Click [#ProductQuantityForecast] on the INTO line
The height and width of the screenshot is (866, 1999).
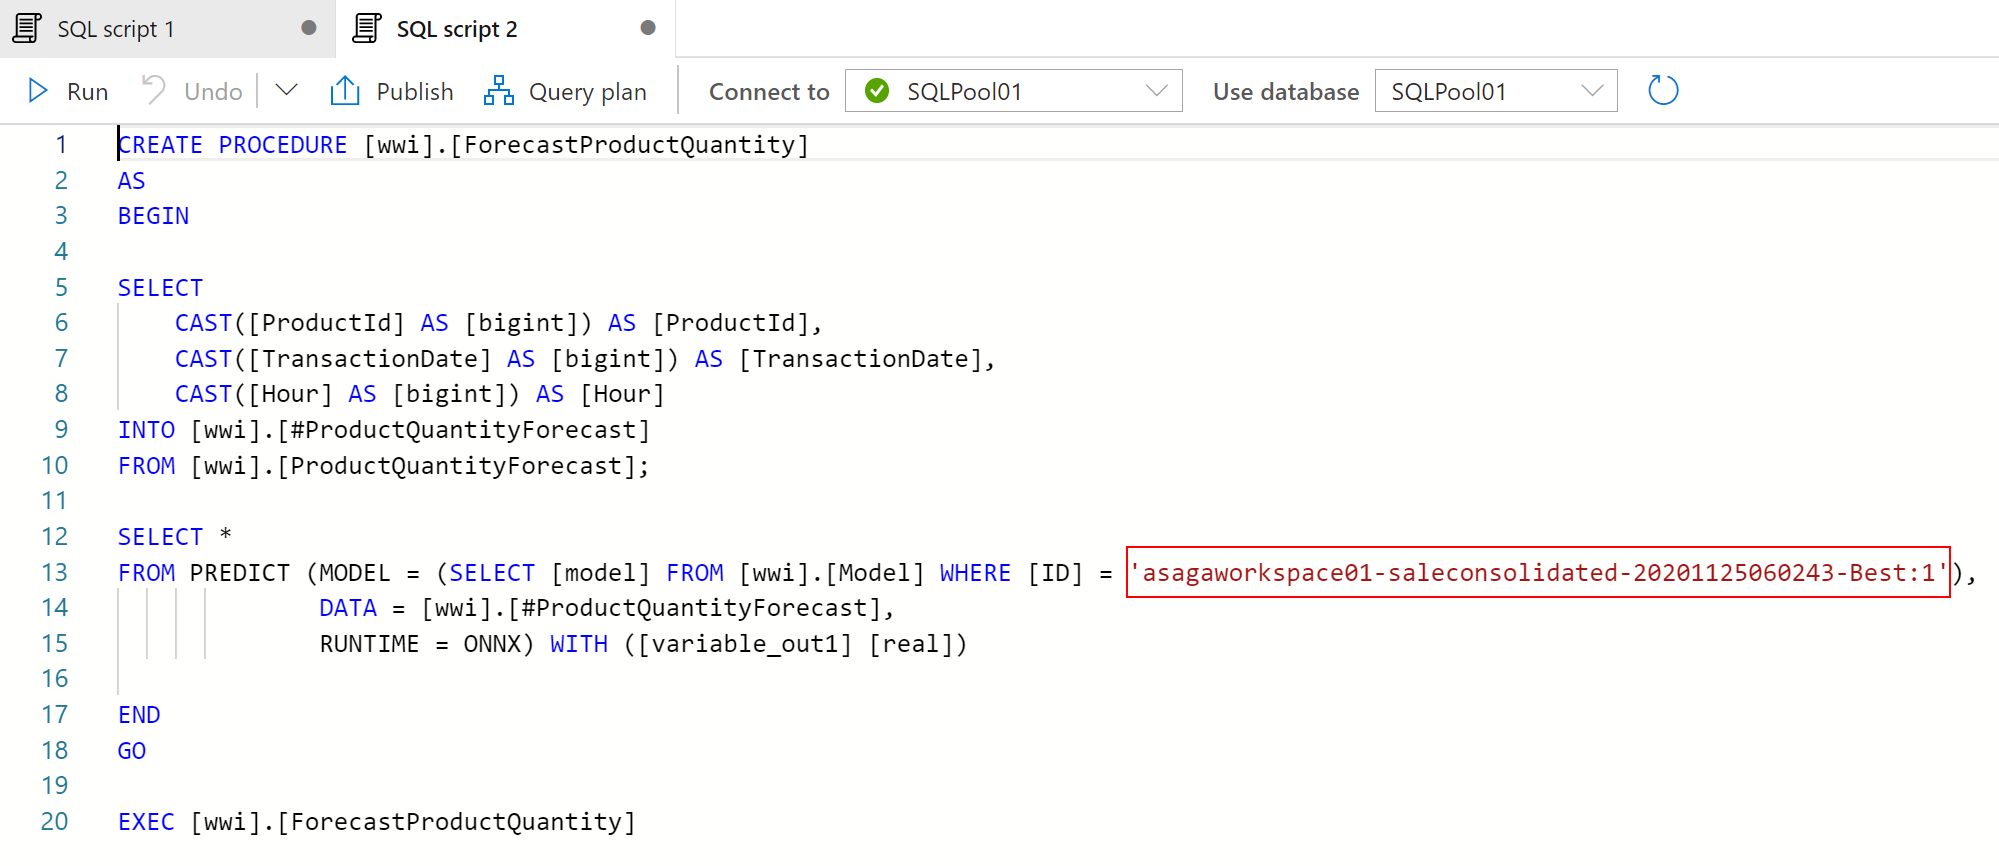pos(464,430)
